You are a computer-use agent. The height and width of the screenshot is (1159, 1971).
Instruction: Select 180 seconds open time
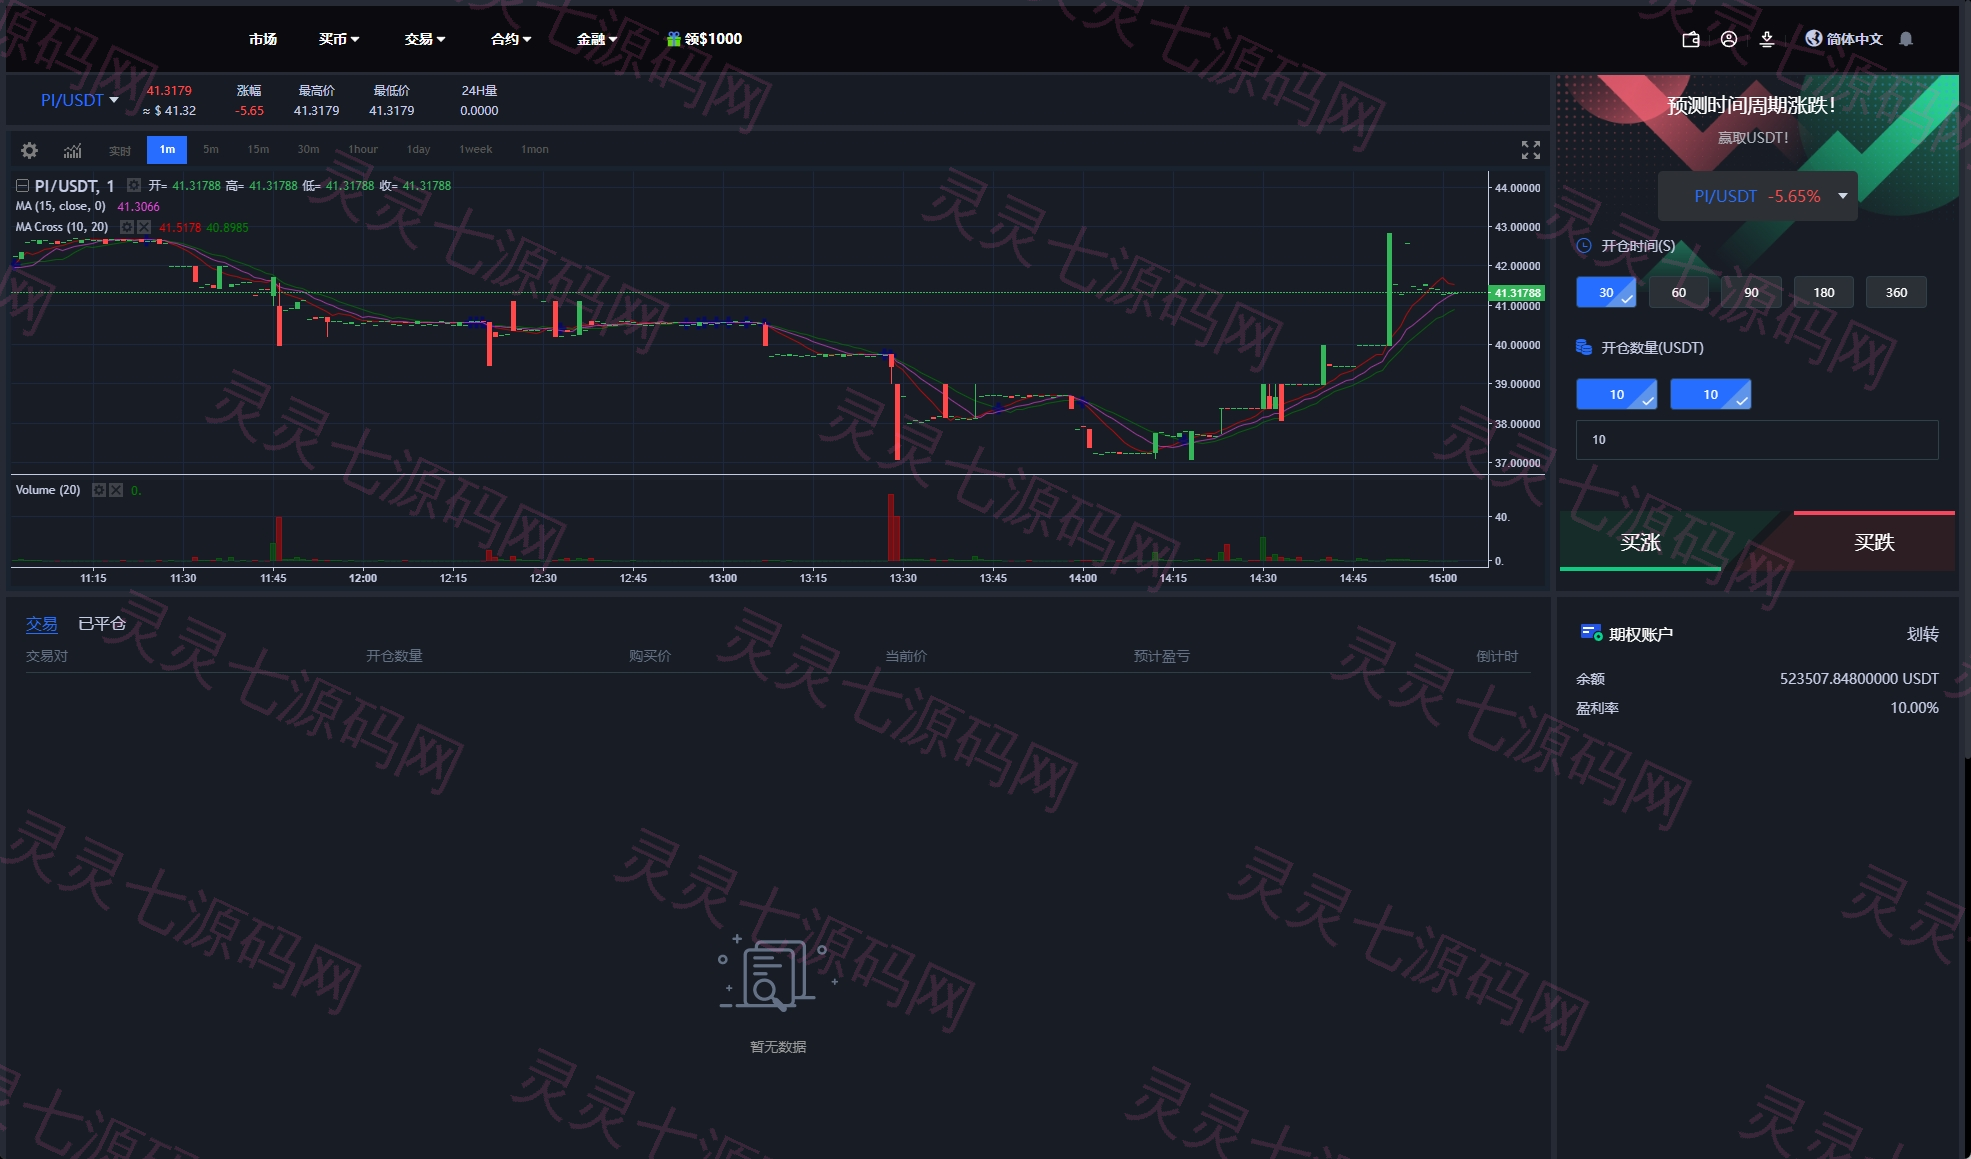pos(1824,292)
